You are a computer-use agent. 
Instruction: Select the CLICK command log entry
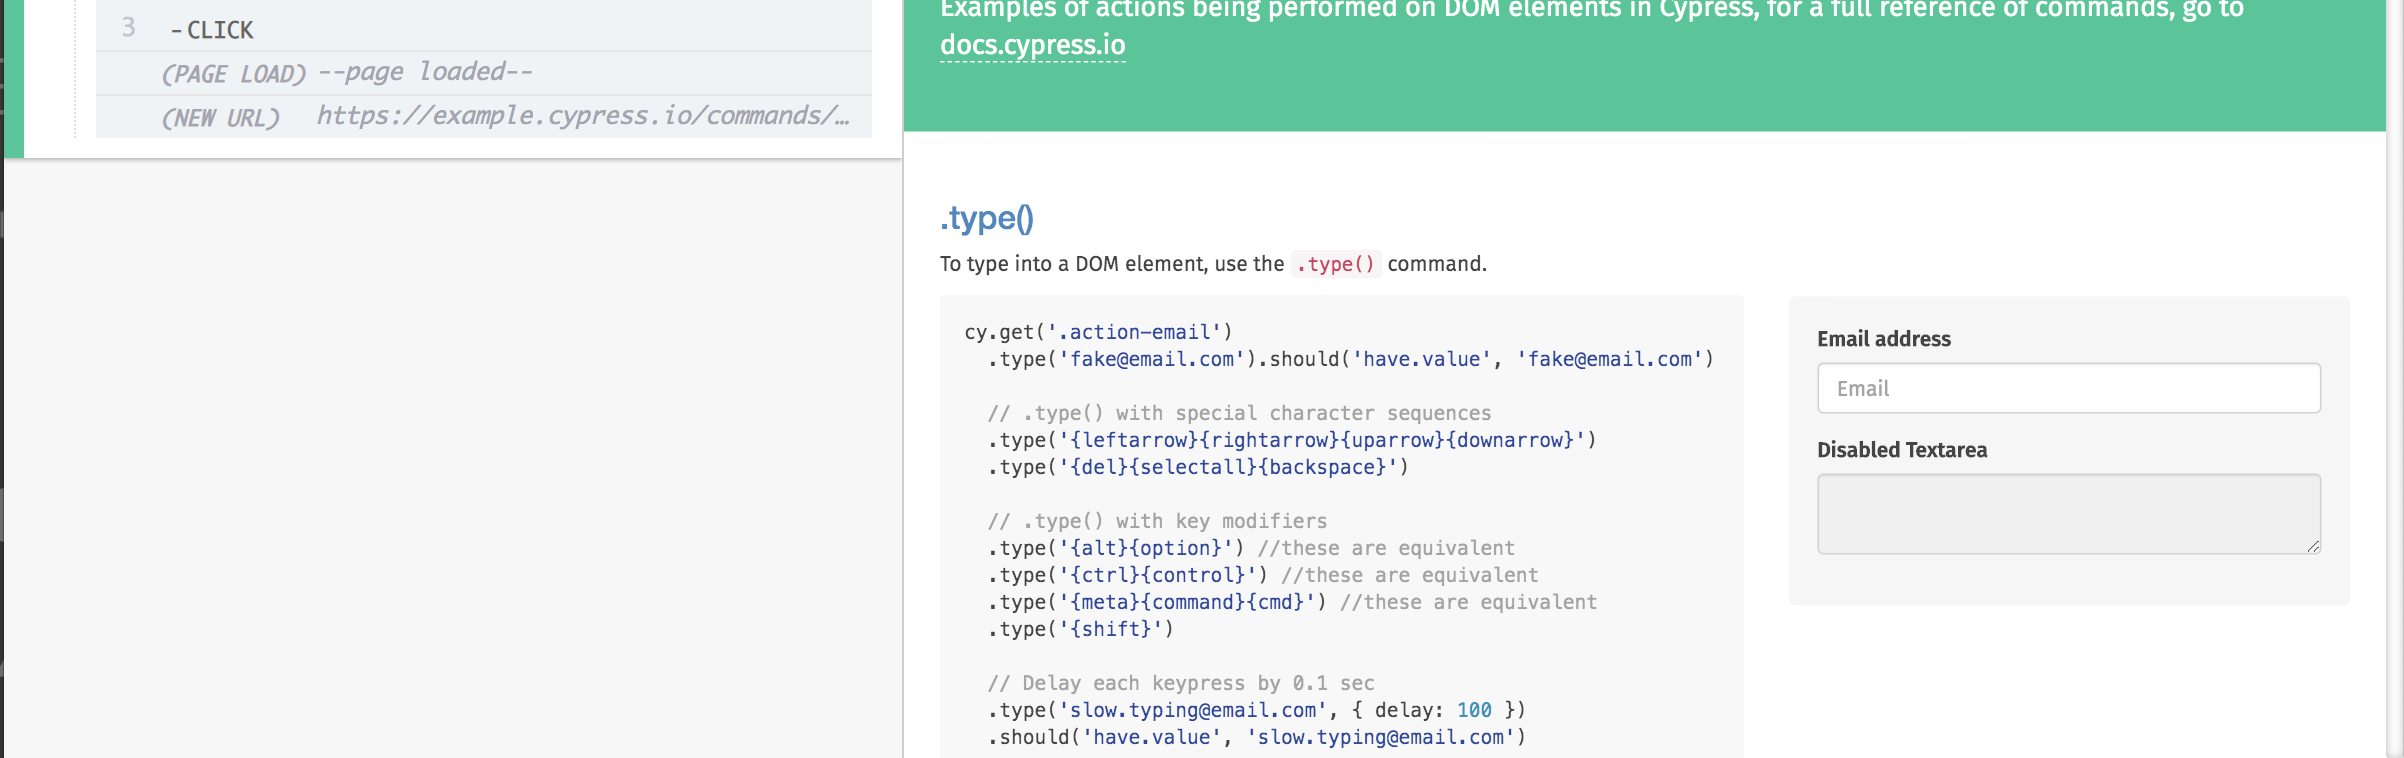pyautogui.click(x=484, y=28)
